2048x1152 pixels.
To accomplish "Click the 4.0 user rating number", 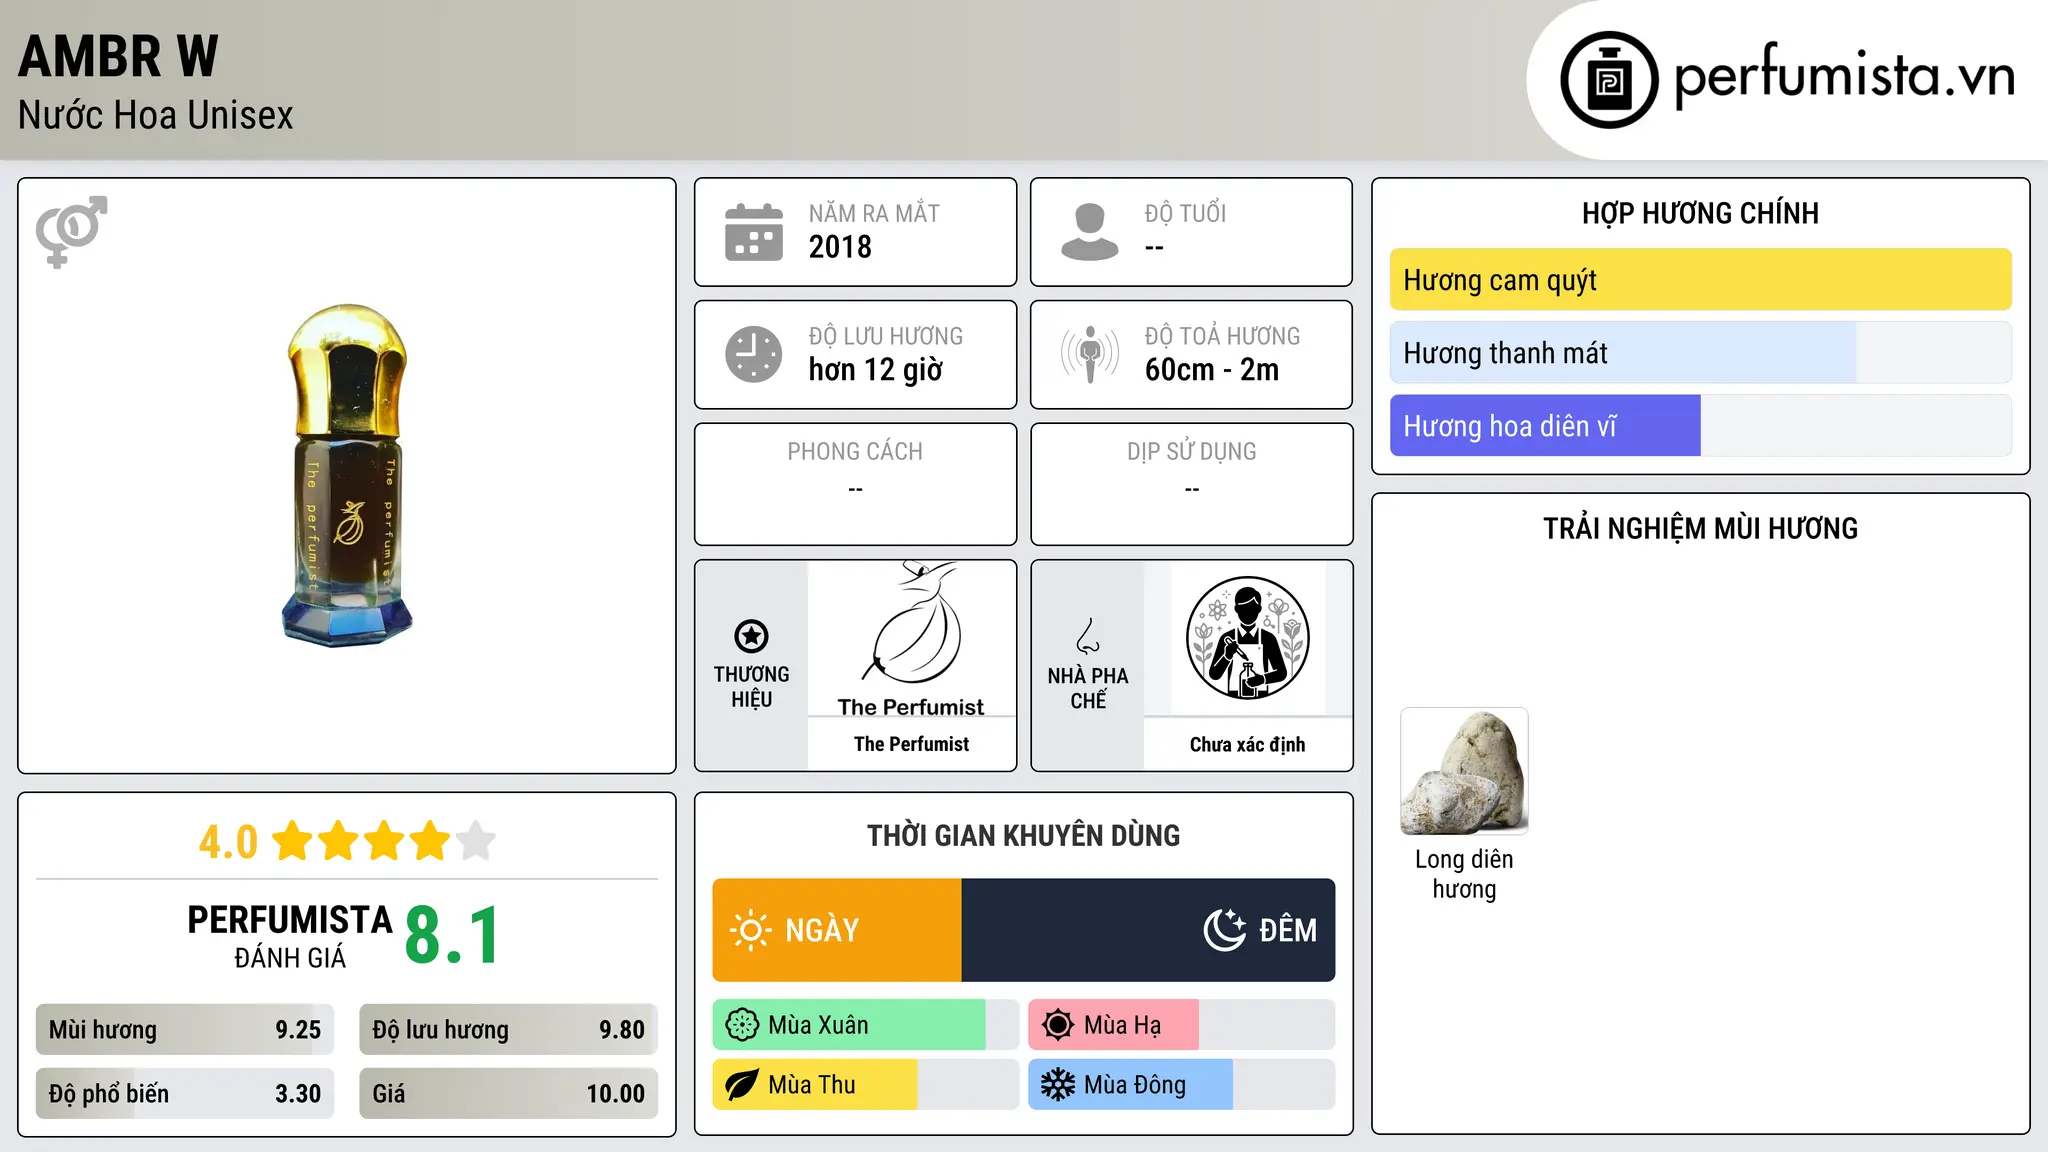I will click(228, 842).
